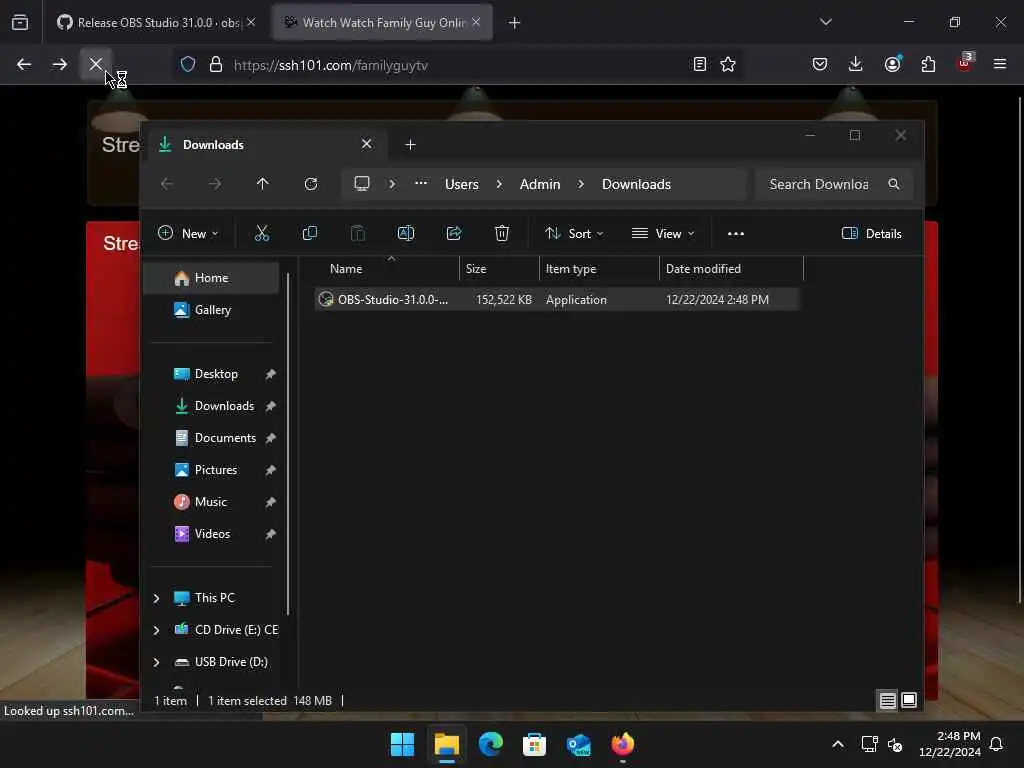Open Gallery in navigation pane

point(212,310)
